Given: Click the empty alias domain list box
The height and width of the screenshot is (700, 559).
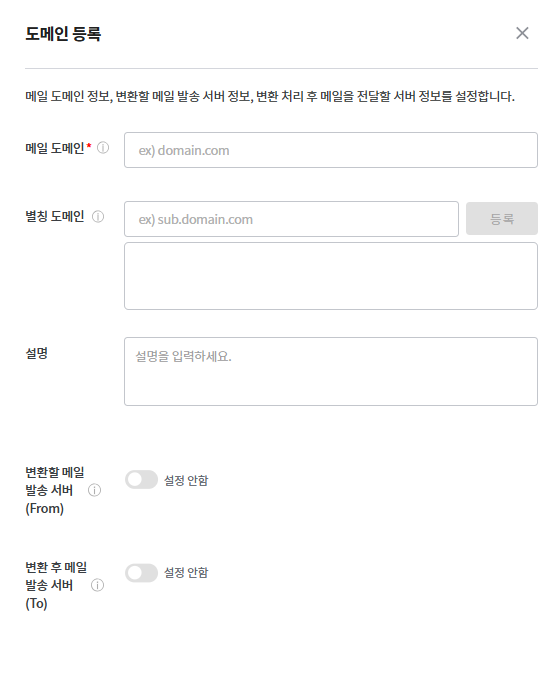Looking at the screenshot, I should (x=331, y=276).
